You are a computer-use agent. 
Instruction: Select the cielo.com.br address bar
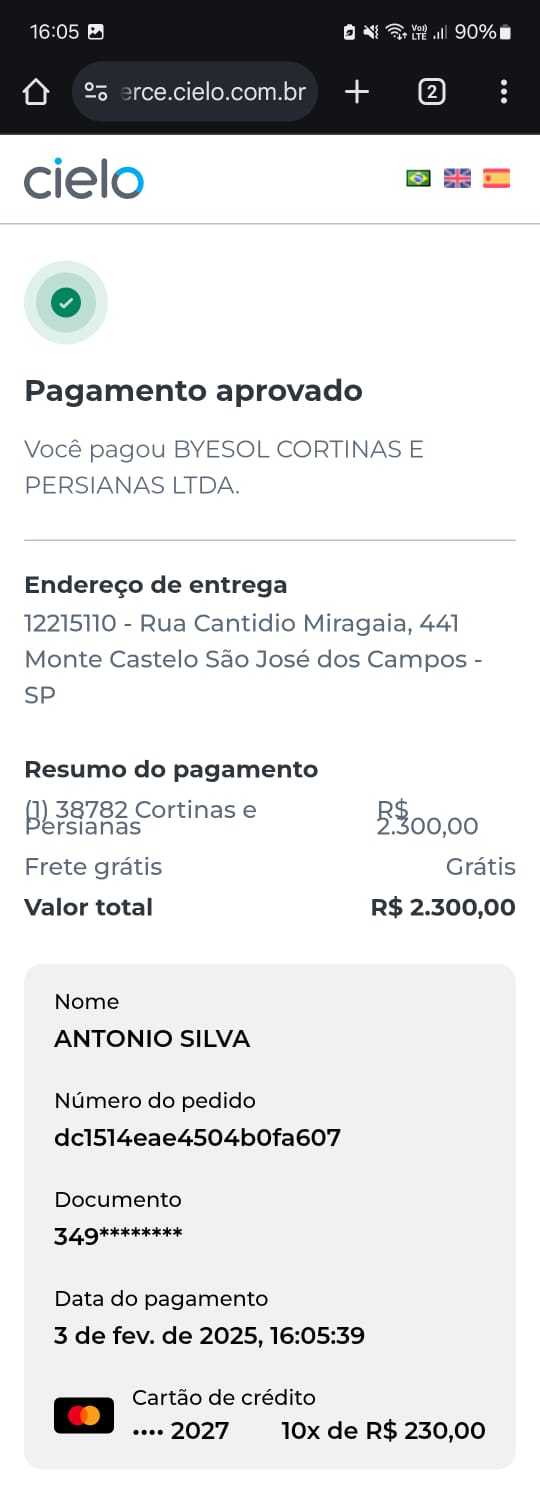[195, 92]
